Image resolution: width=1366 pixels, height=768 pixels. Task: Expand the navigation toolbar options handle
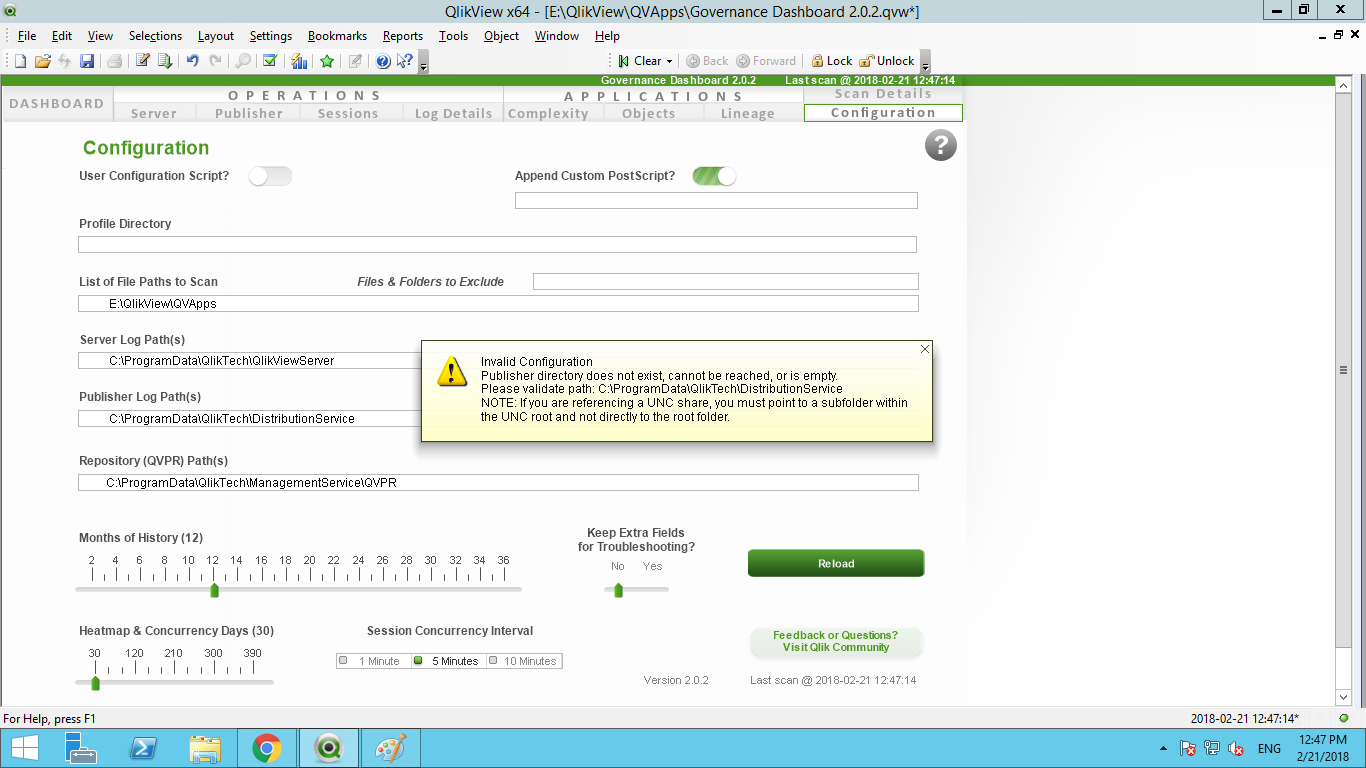[925, 62]
